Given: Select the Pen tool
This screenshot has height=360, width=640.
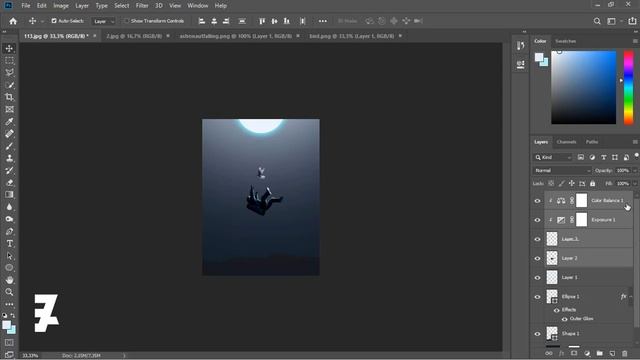Looking at the screenshot, I should 9,231.
